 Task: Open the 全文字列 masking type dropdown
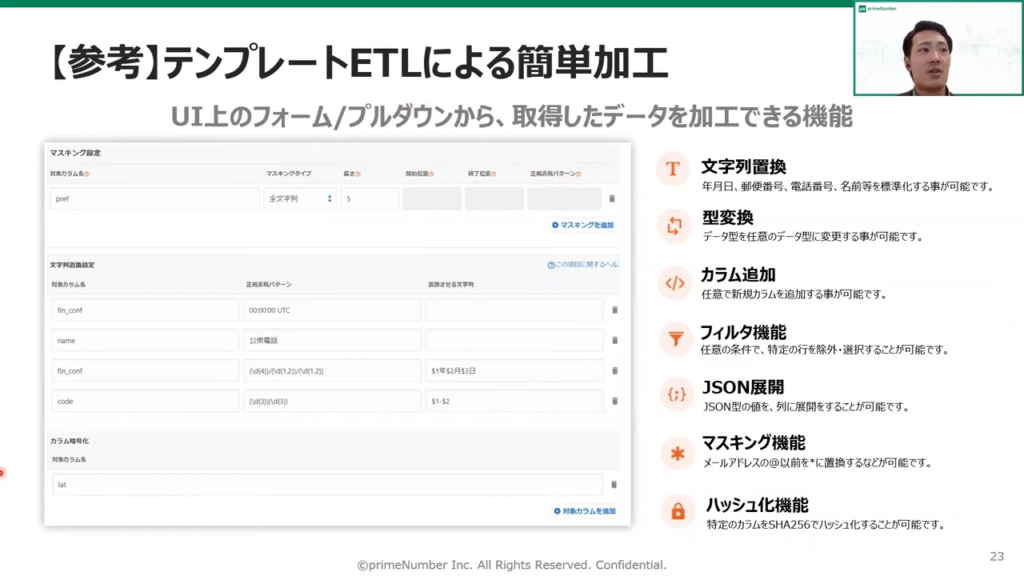tap(300, 199)
